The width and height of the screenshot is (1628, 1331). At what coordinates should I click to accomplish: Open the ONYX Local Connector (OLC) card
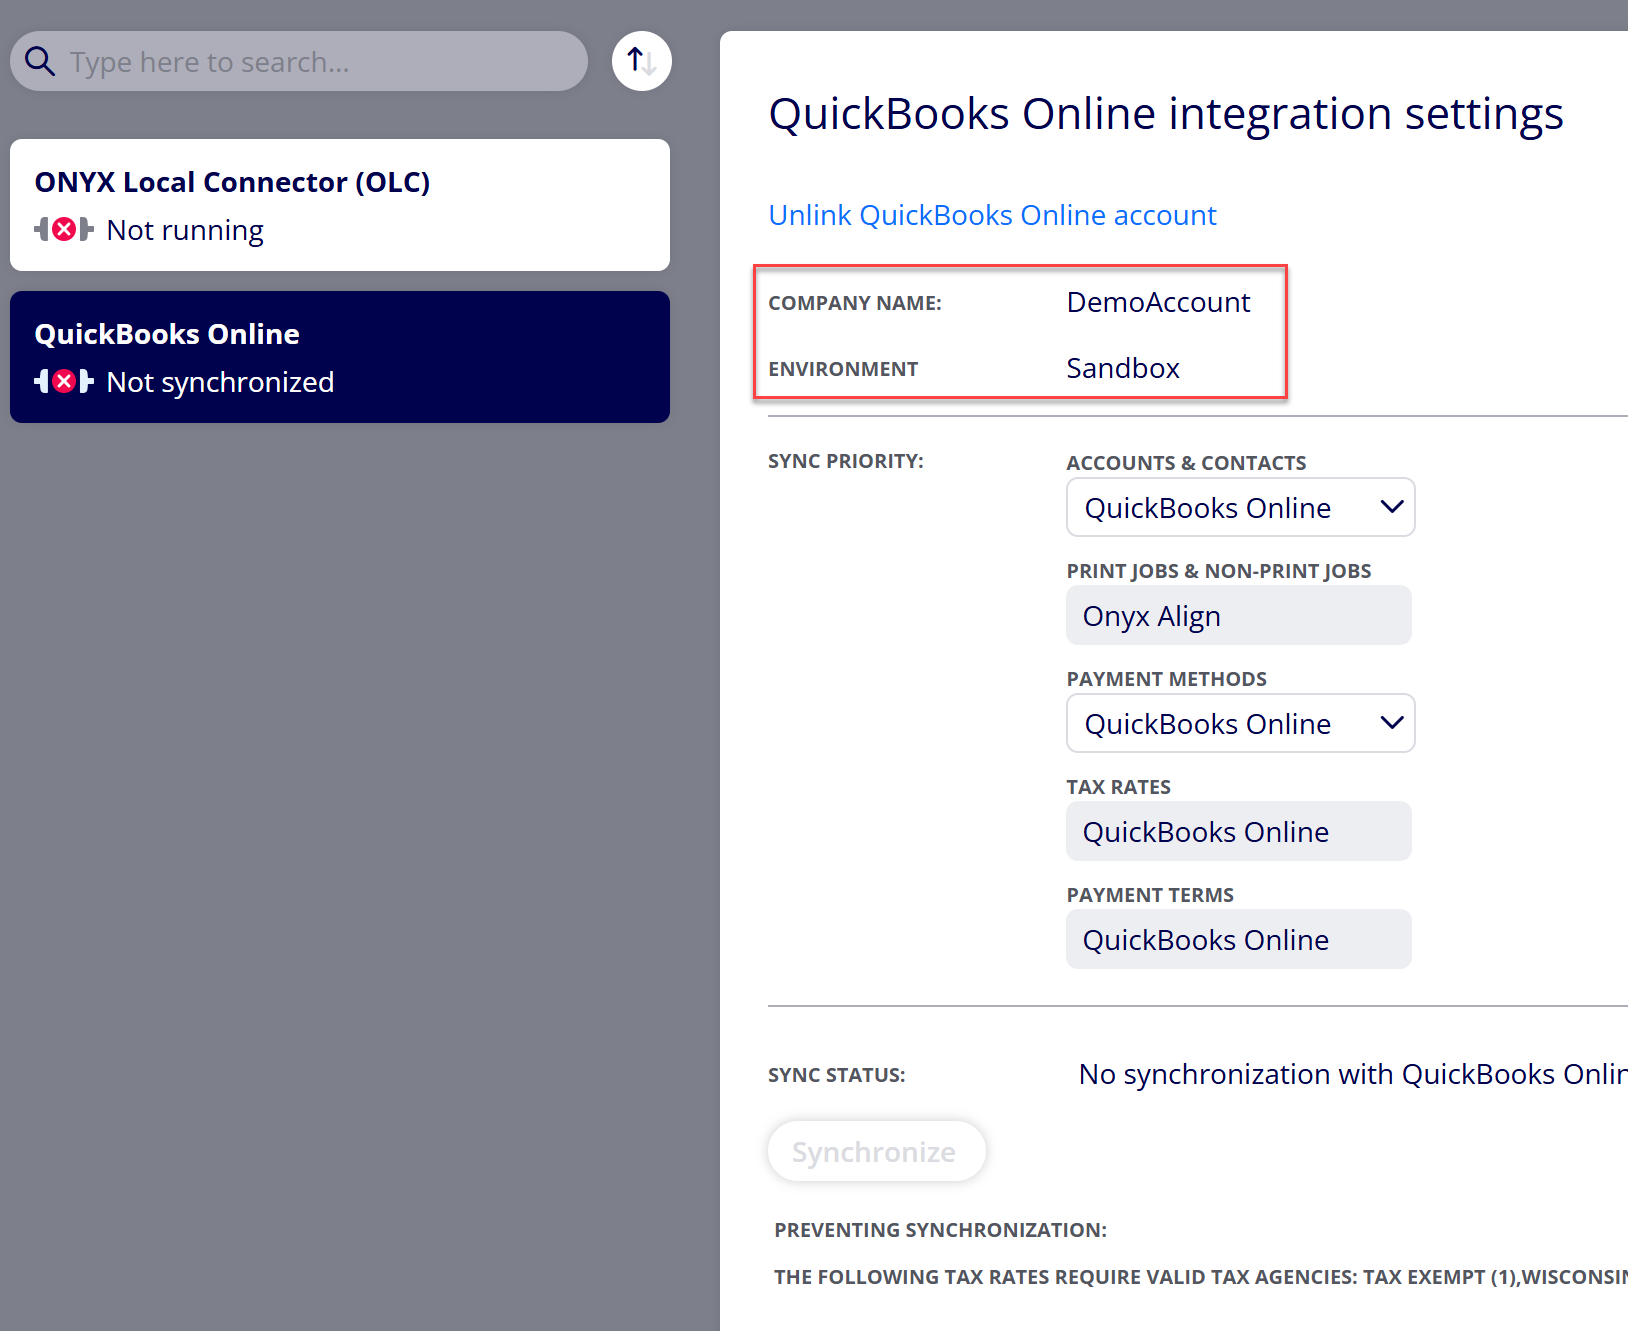(340, 205)
